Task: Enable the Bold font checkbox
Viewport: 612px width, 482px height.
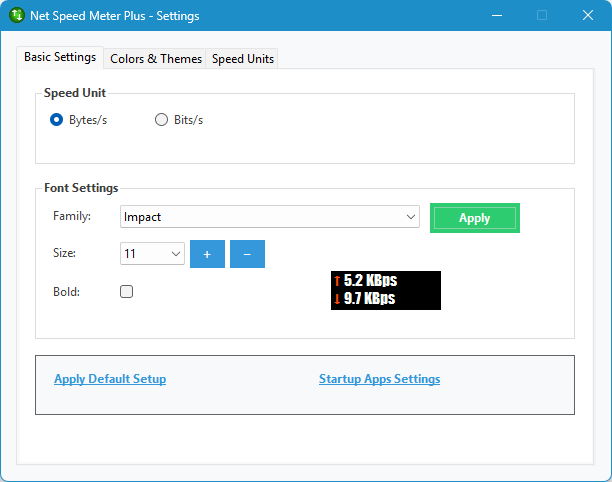Action: [126, 292]
